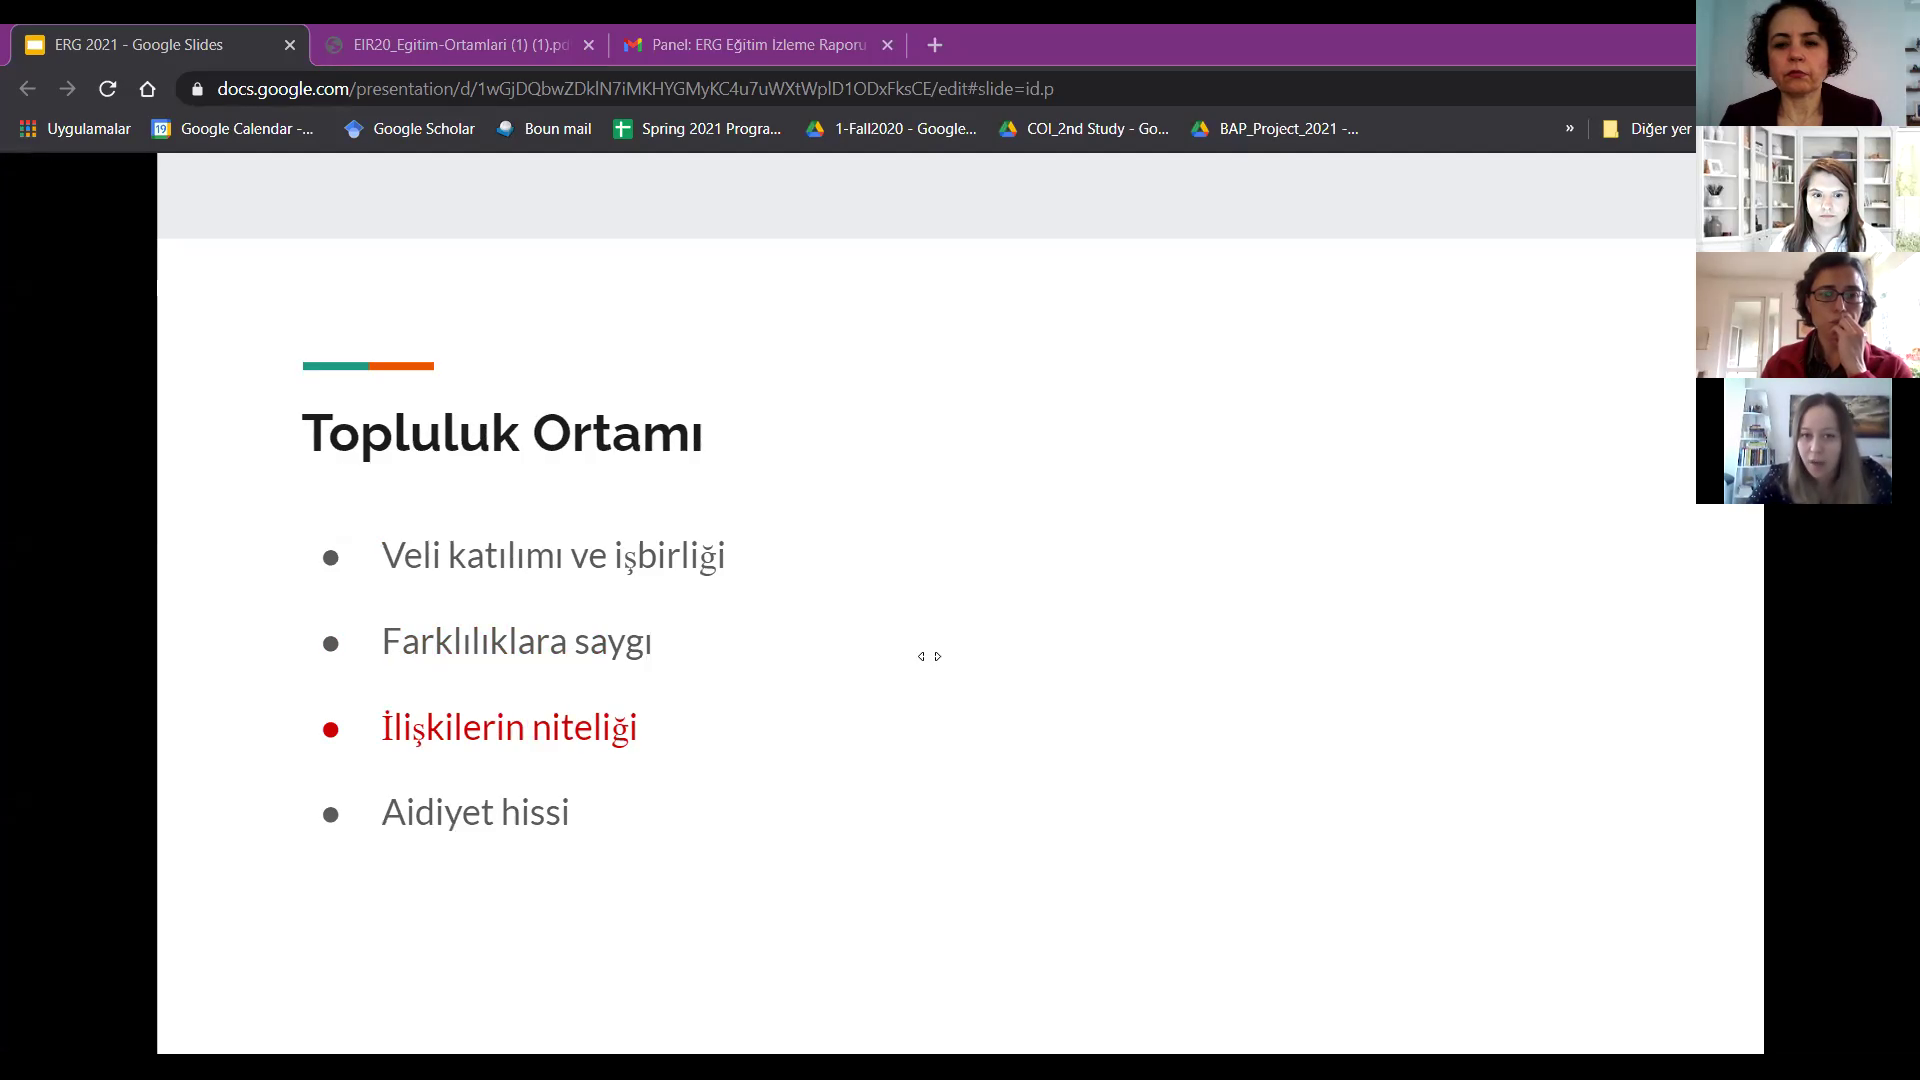Viewport: 1920px width, 1080px height.
Task: Reload the current page
Action: (x=107, y=89)
